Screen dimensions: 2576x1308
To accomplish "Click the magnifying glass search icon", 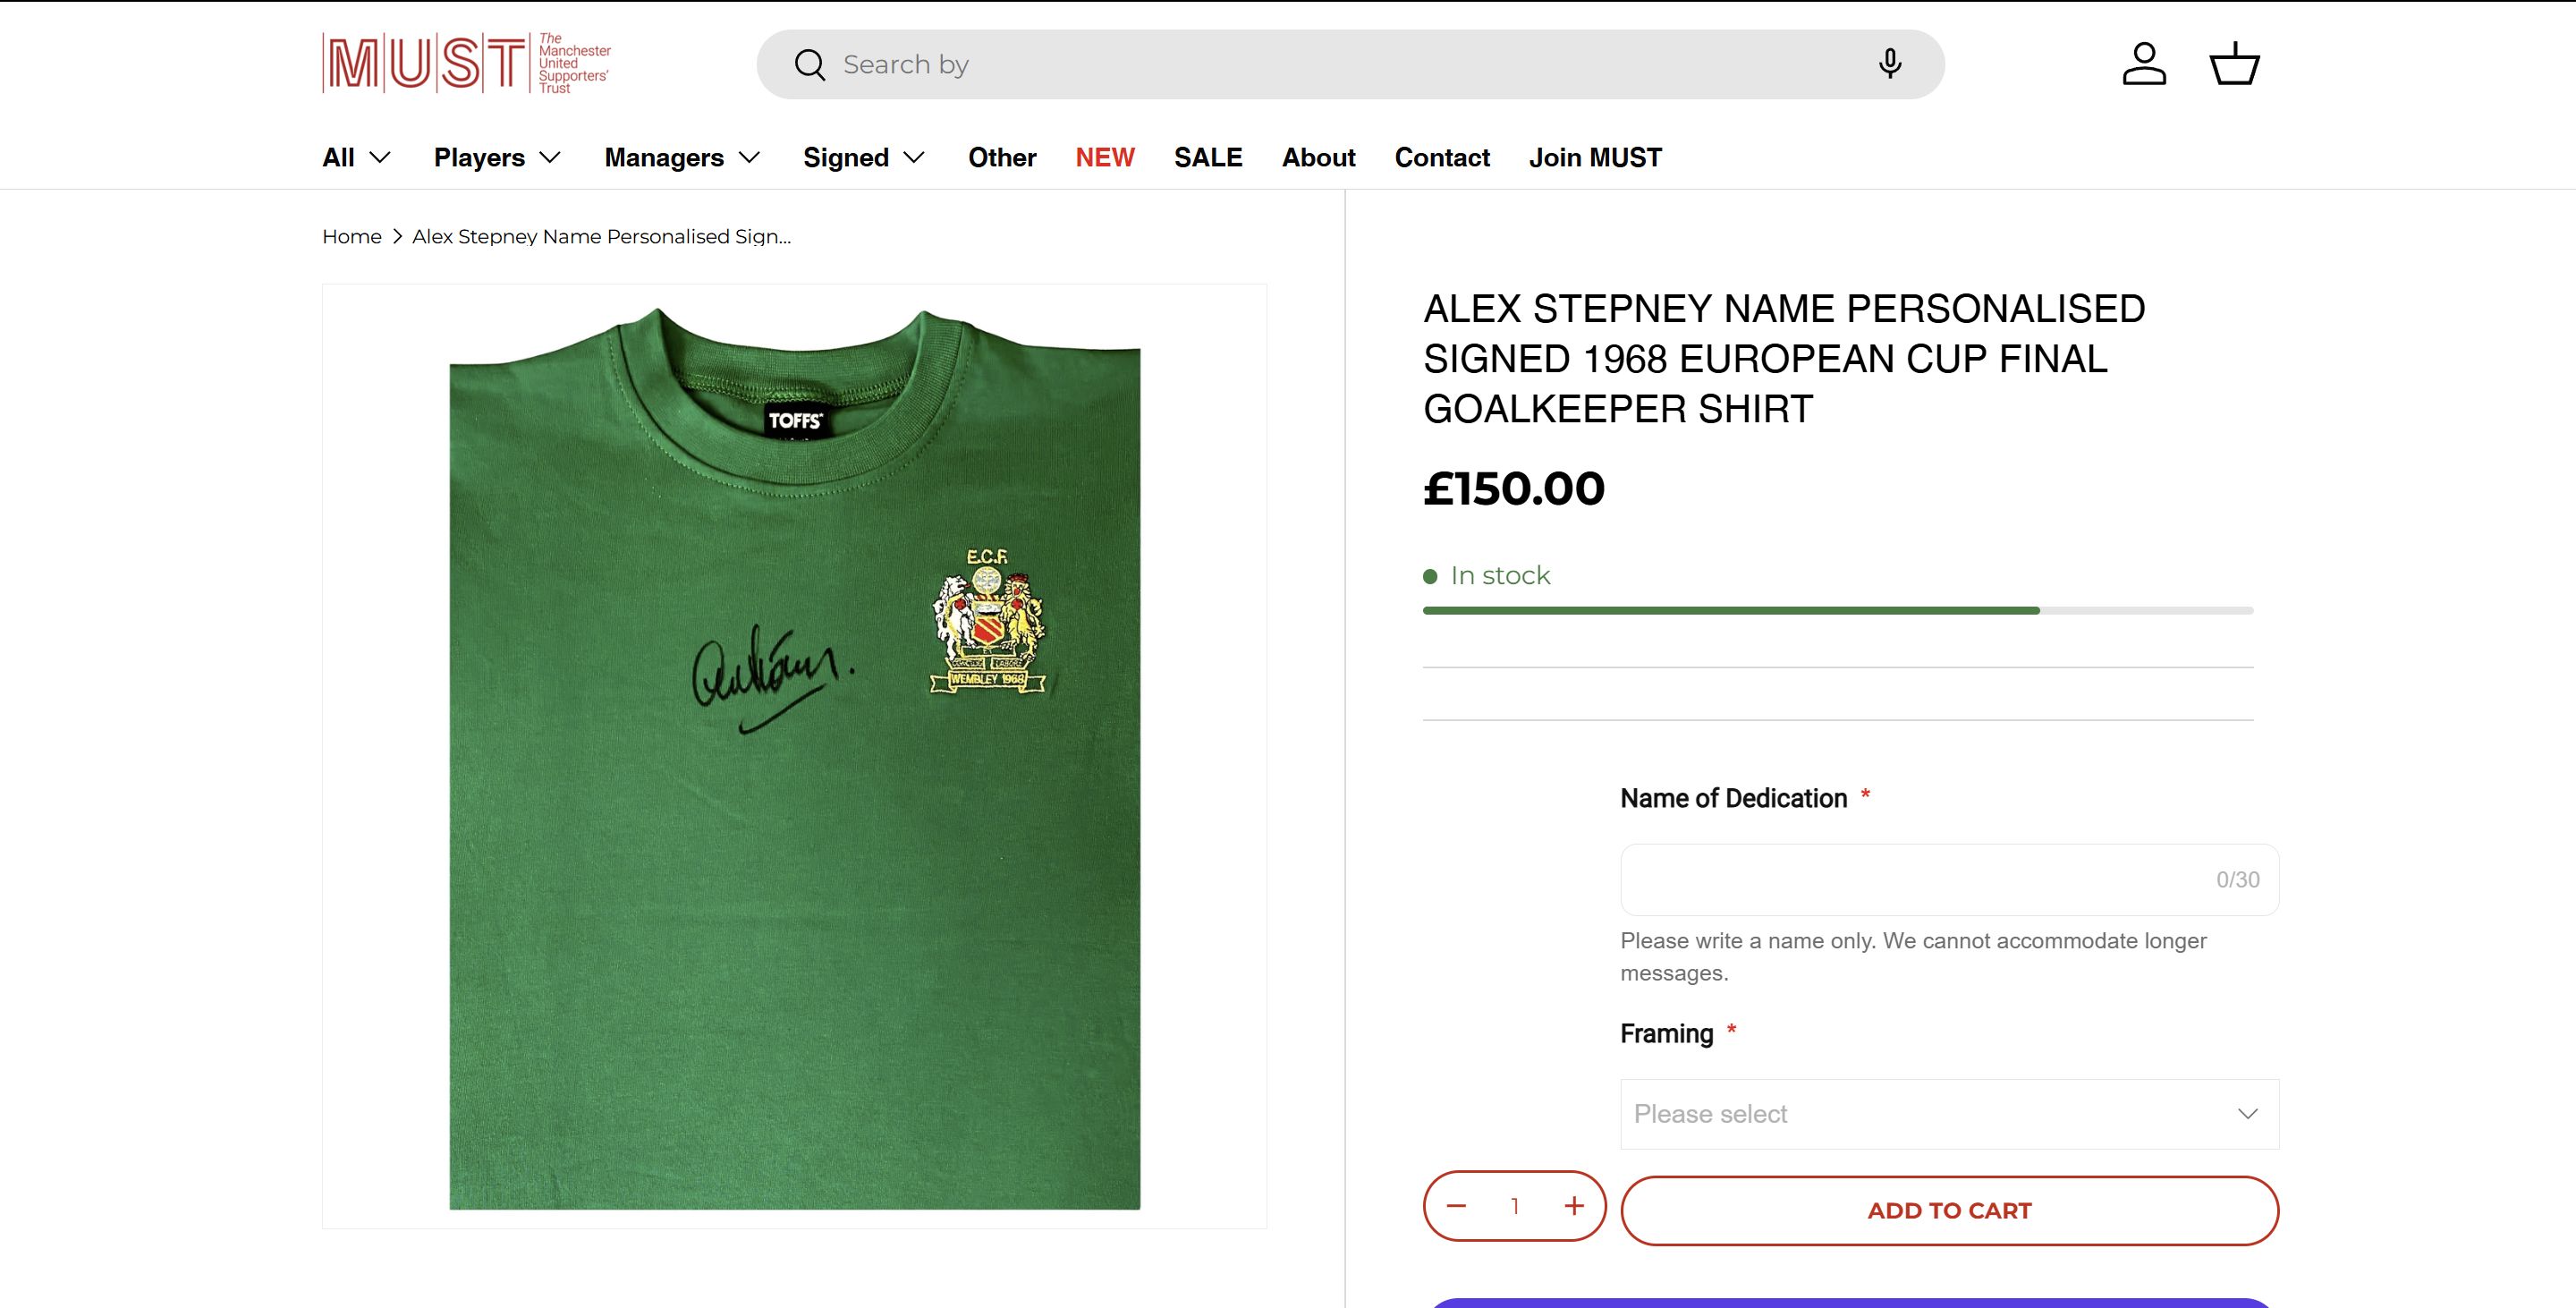I will pyautogui.click(x=809, y=65).
